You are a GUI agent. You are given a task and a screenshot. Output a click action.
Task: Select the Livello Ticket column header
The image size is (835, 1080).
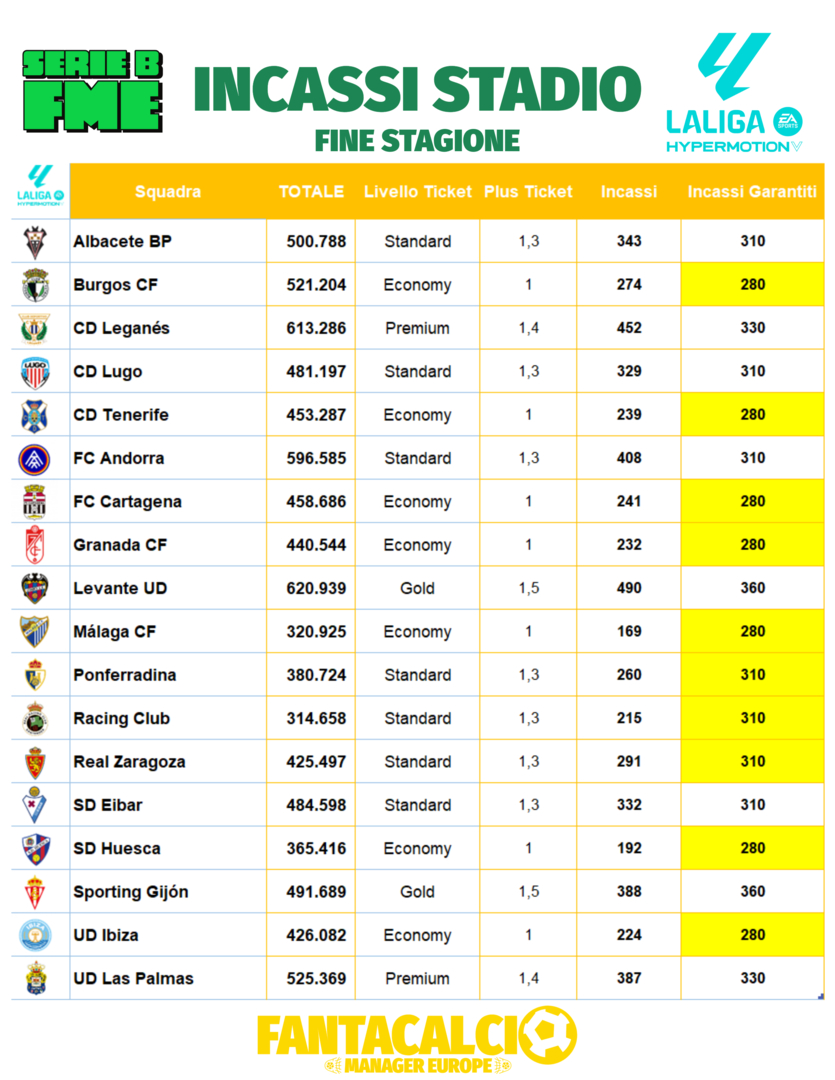pos(417,192)
